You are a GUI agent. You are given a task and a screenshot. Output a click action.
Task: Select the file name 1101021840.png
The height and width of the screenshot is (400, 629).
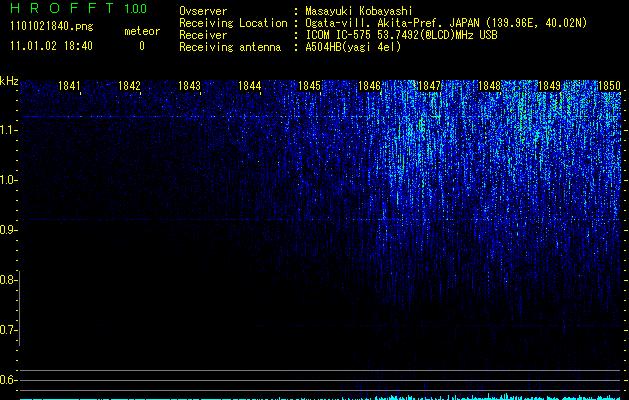point(52,27)
